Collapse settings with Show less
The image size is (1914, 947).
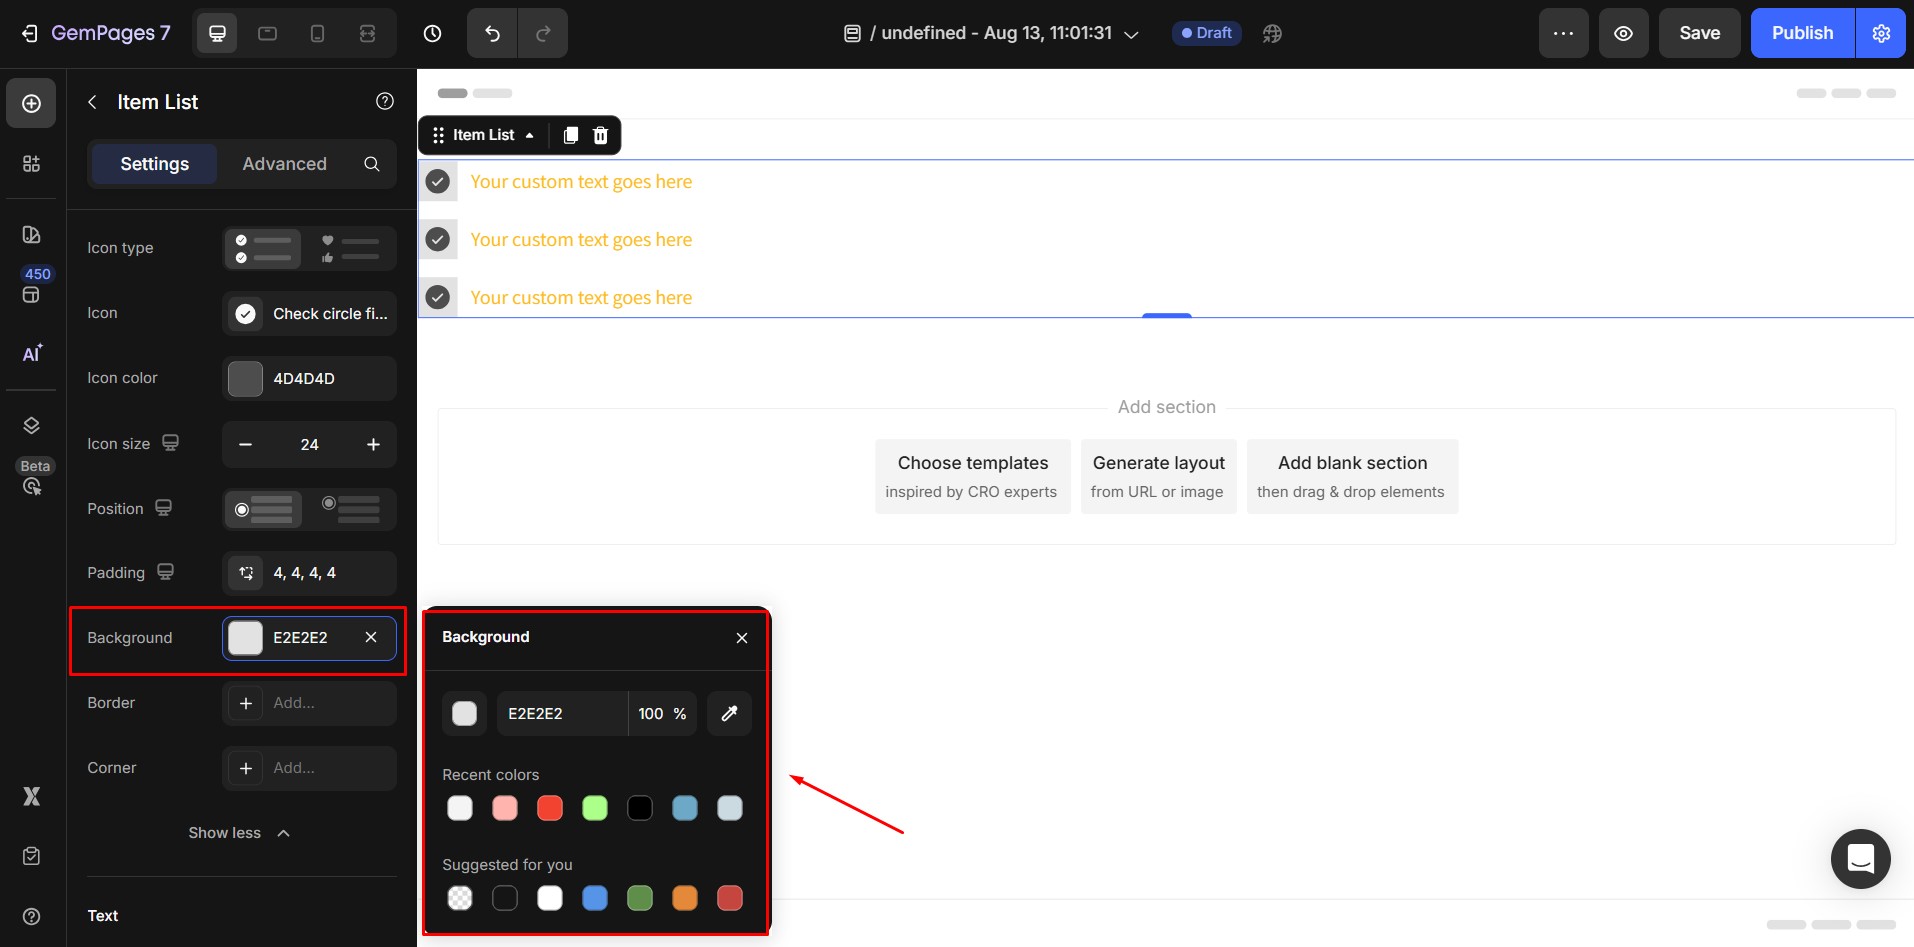239,833
